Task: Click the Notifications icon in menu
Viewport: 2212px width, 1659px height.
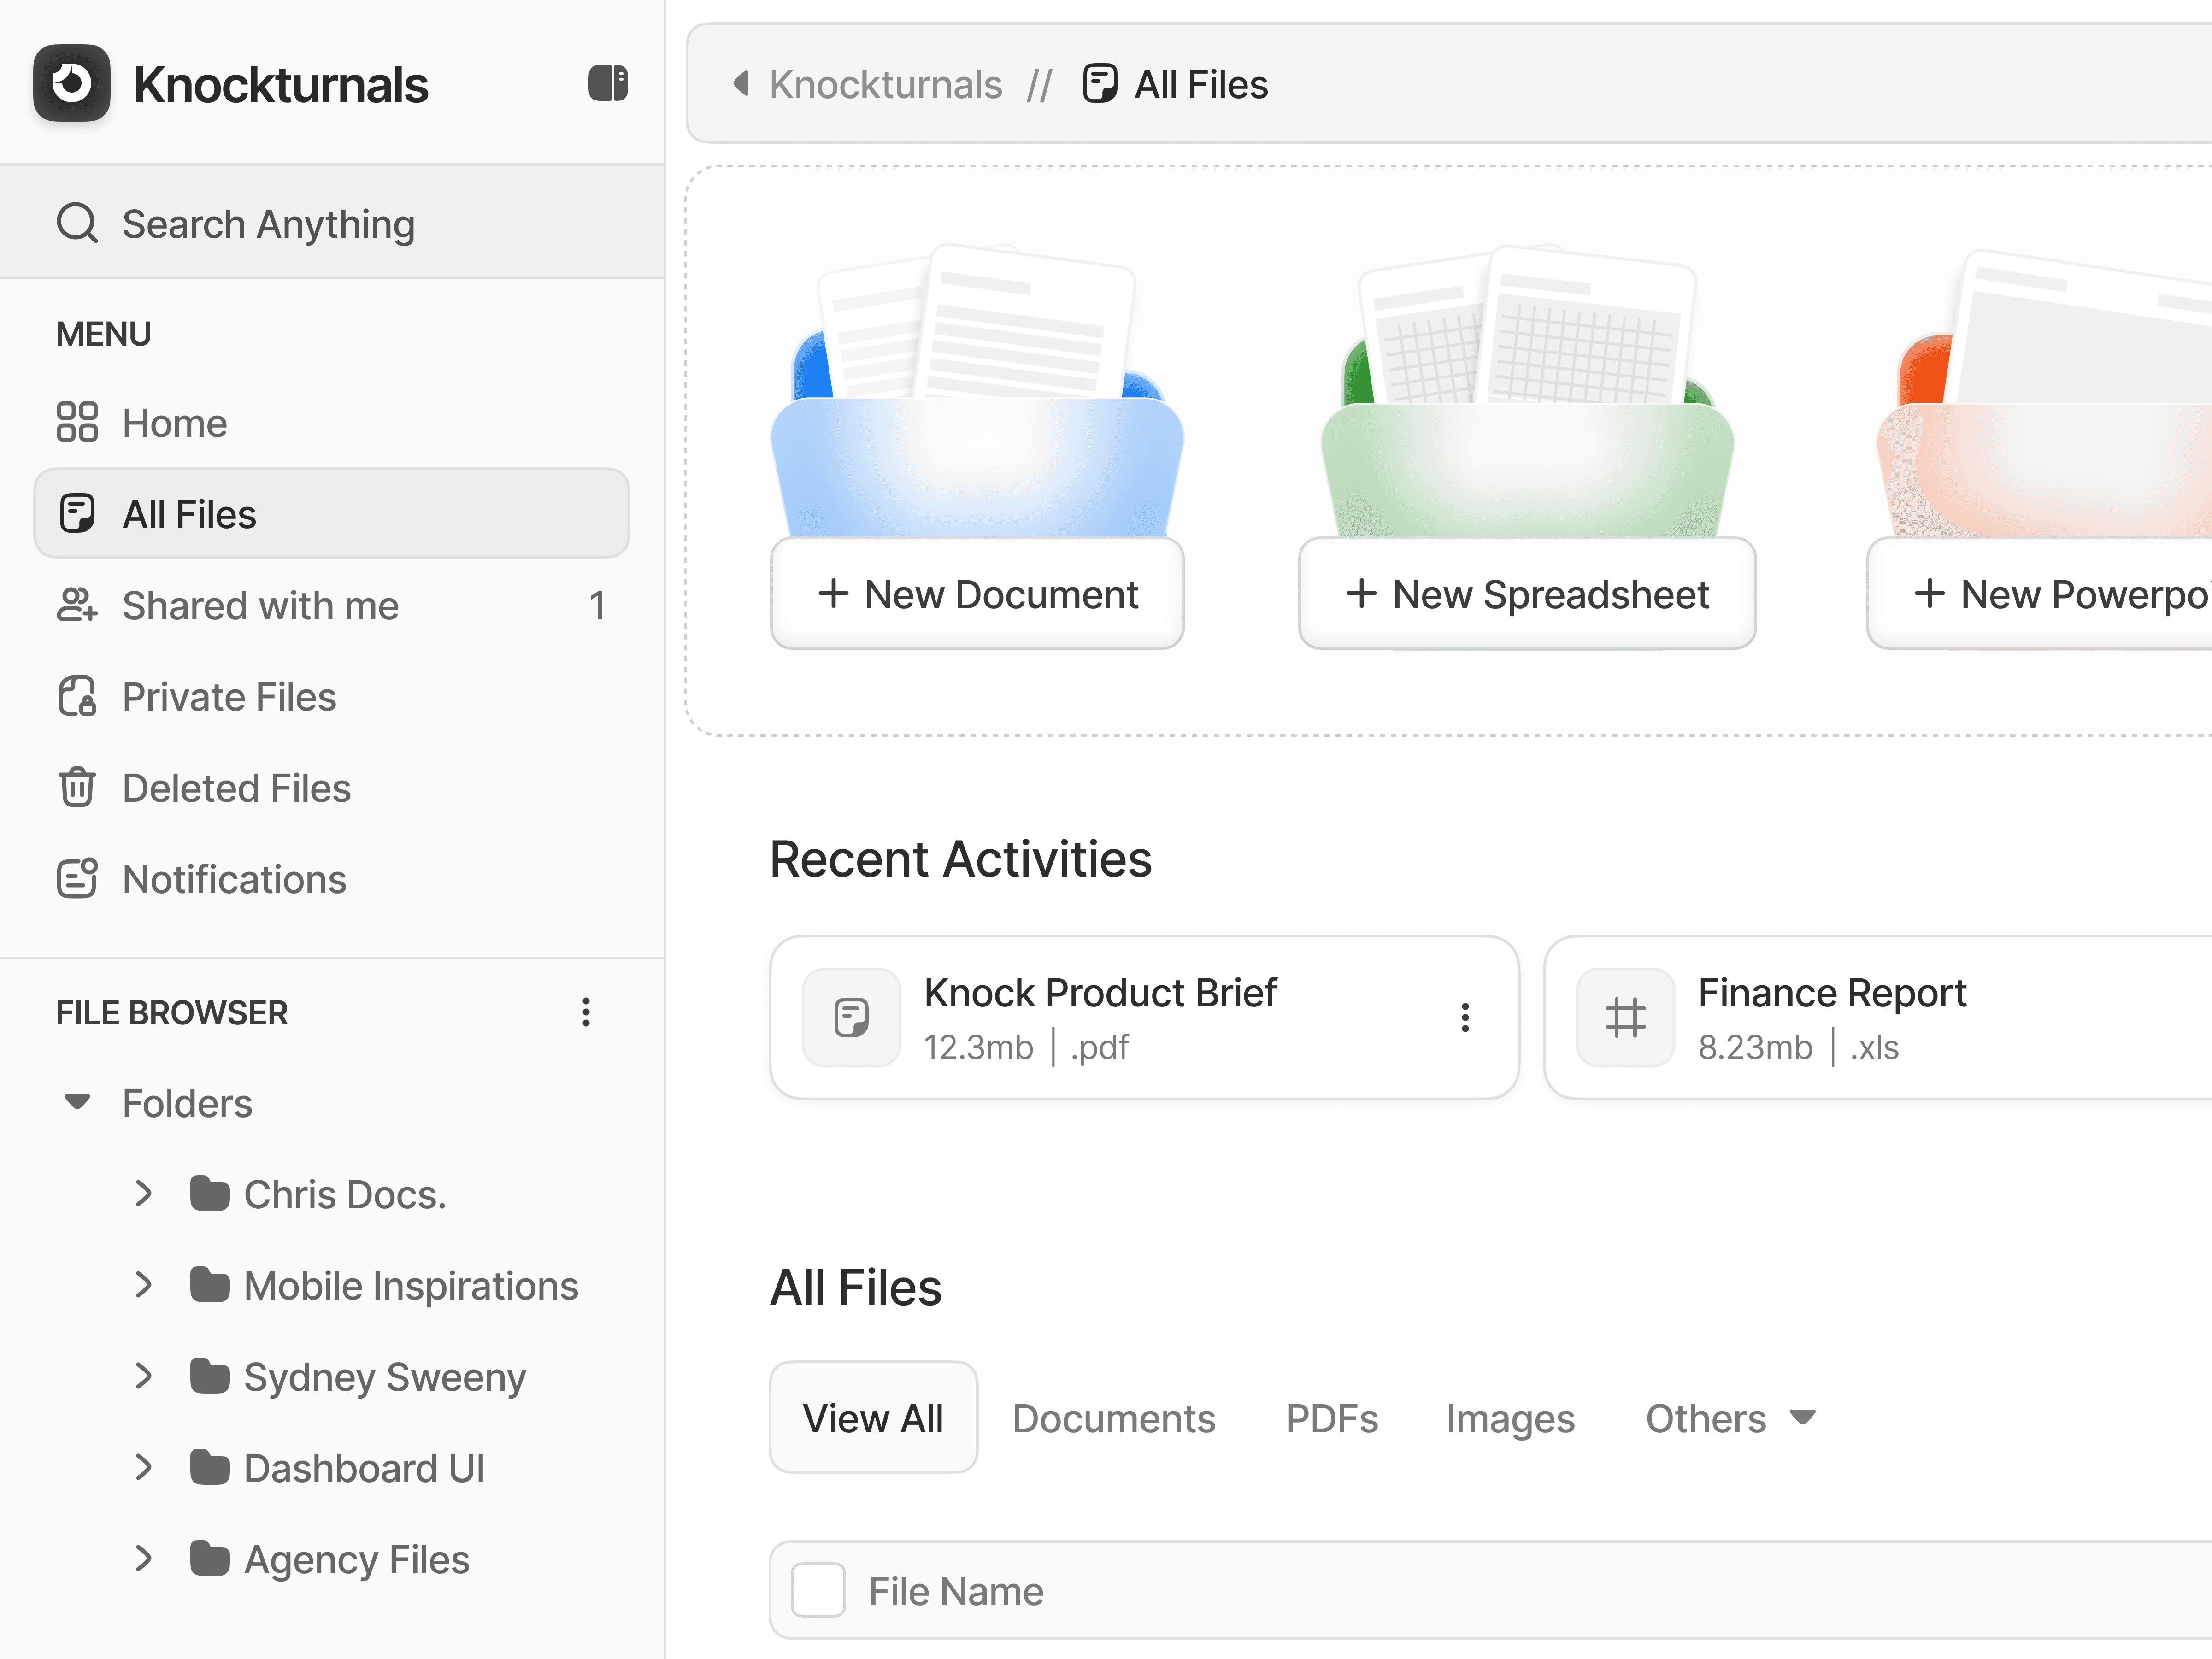Action: tap(77, 879)
